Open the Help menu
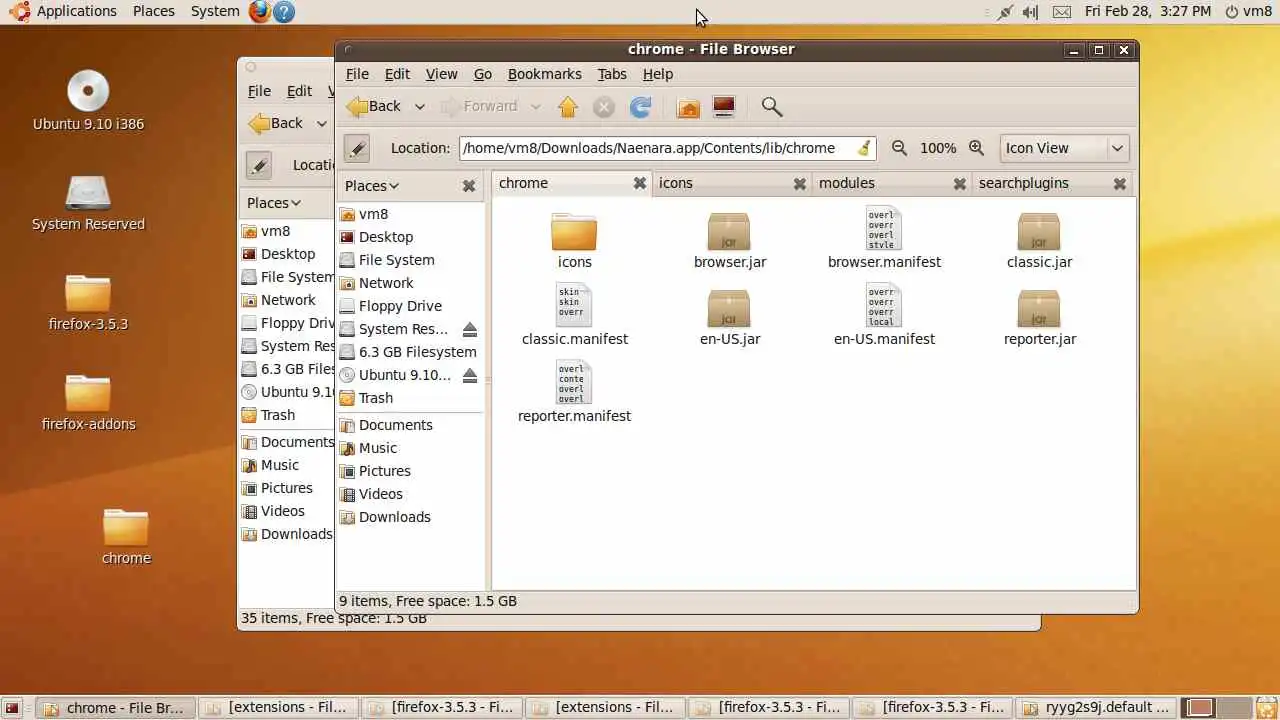Screen dimensions: 1280x720 tap(657, 74)
